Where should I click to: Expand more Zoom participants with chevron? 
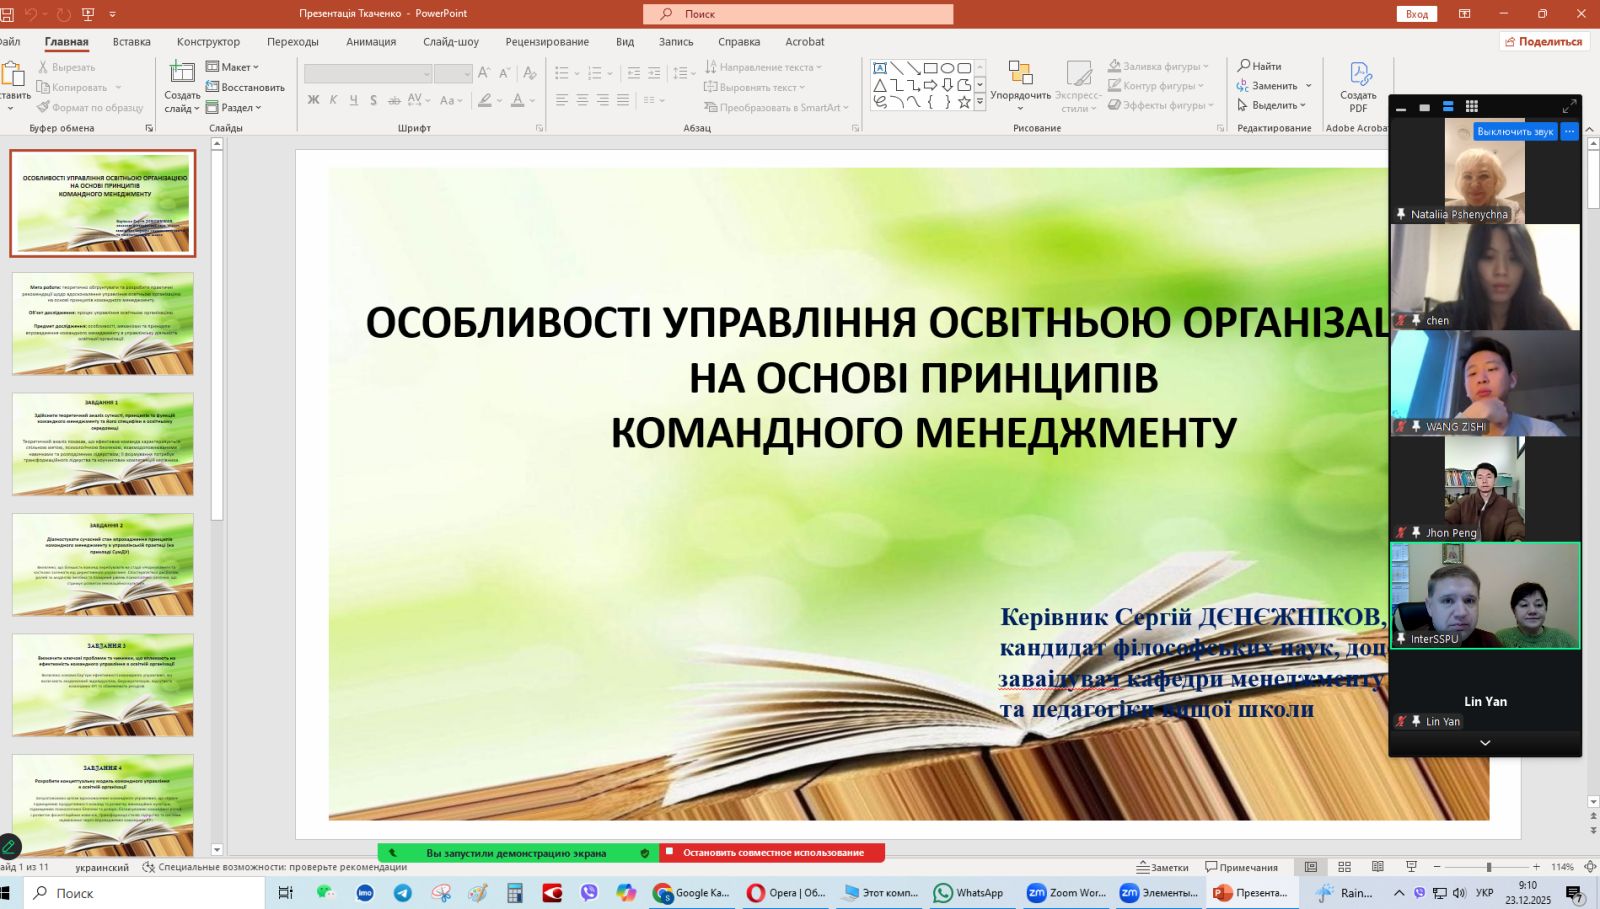pyautogui.click(x=1485, y=743)
